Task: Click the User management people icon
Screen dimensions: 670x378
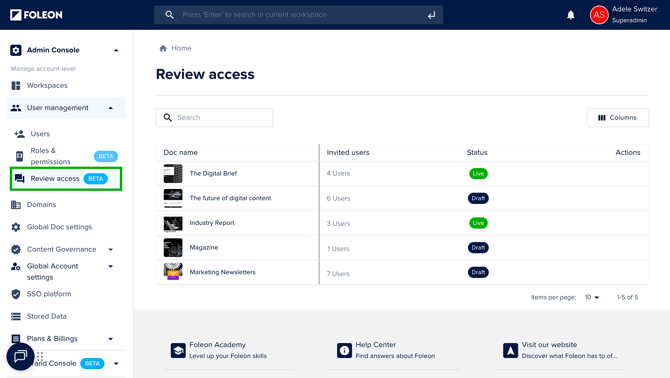Action: (x=16, y=108)
